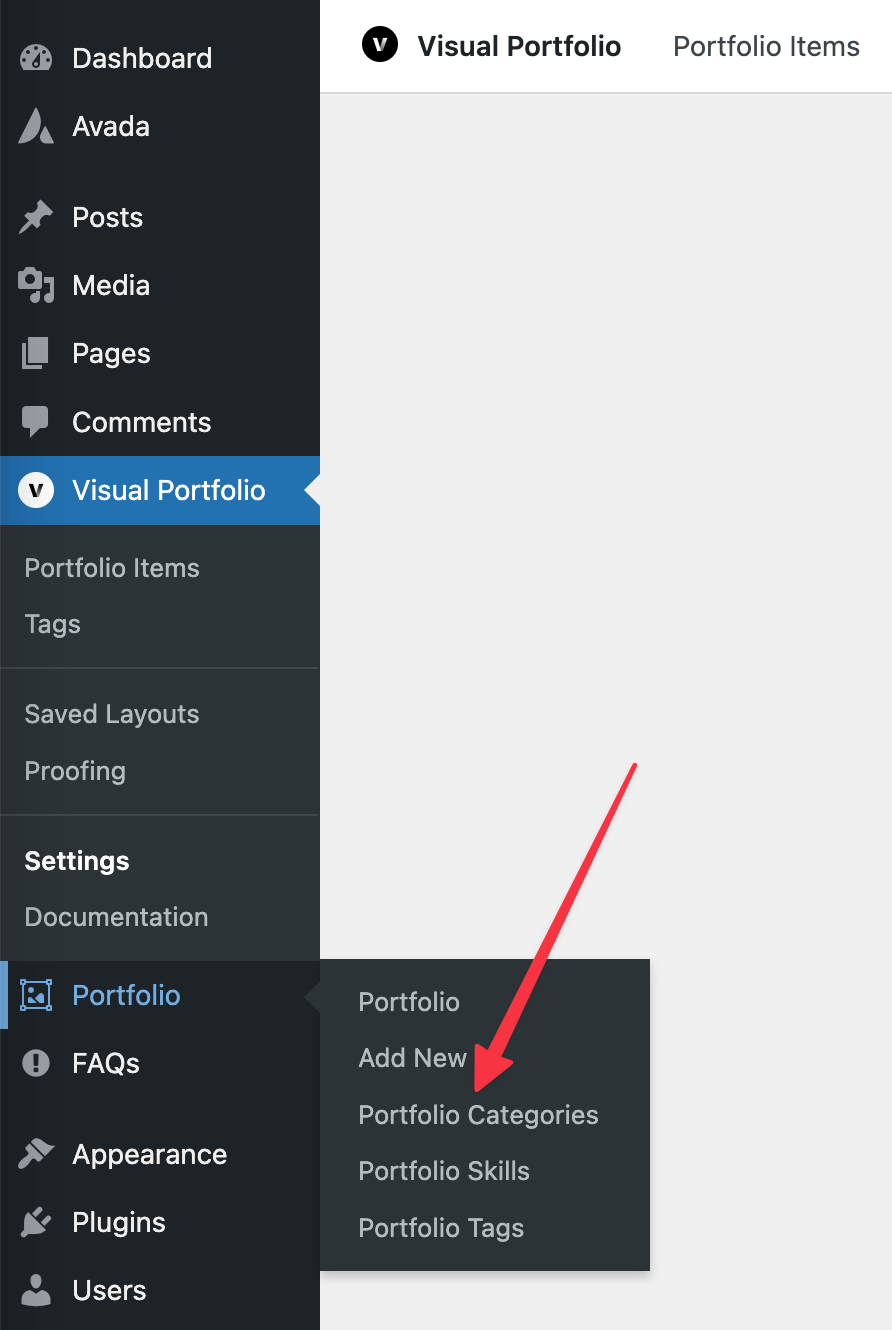Choose Portfolio Tags submenu entry
892x1330 pixels.
[441, 1228]
